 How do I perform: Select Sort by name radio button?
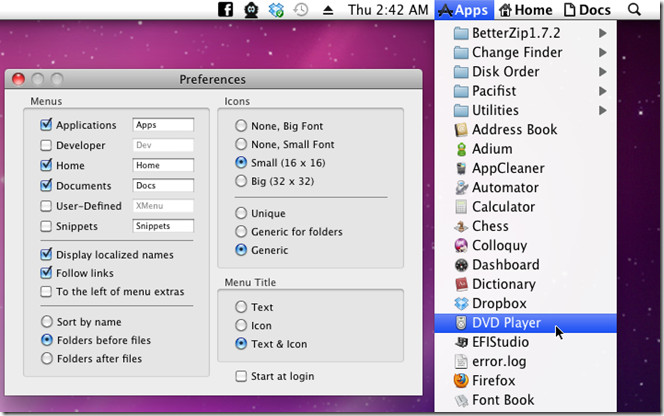click(x=47, y=322)
